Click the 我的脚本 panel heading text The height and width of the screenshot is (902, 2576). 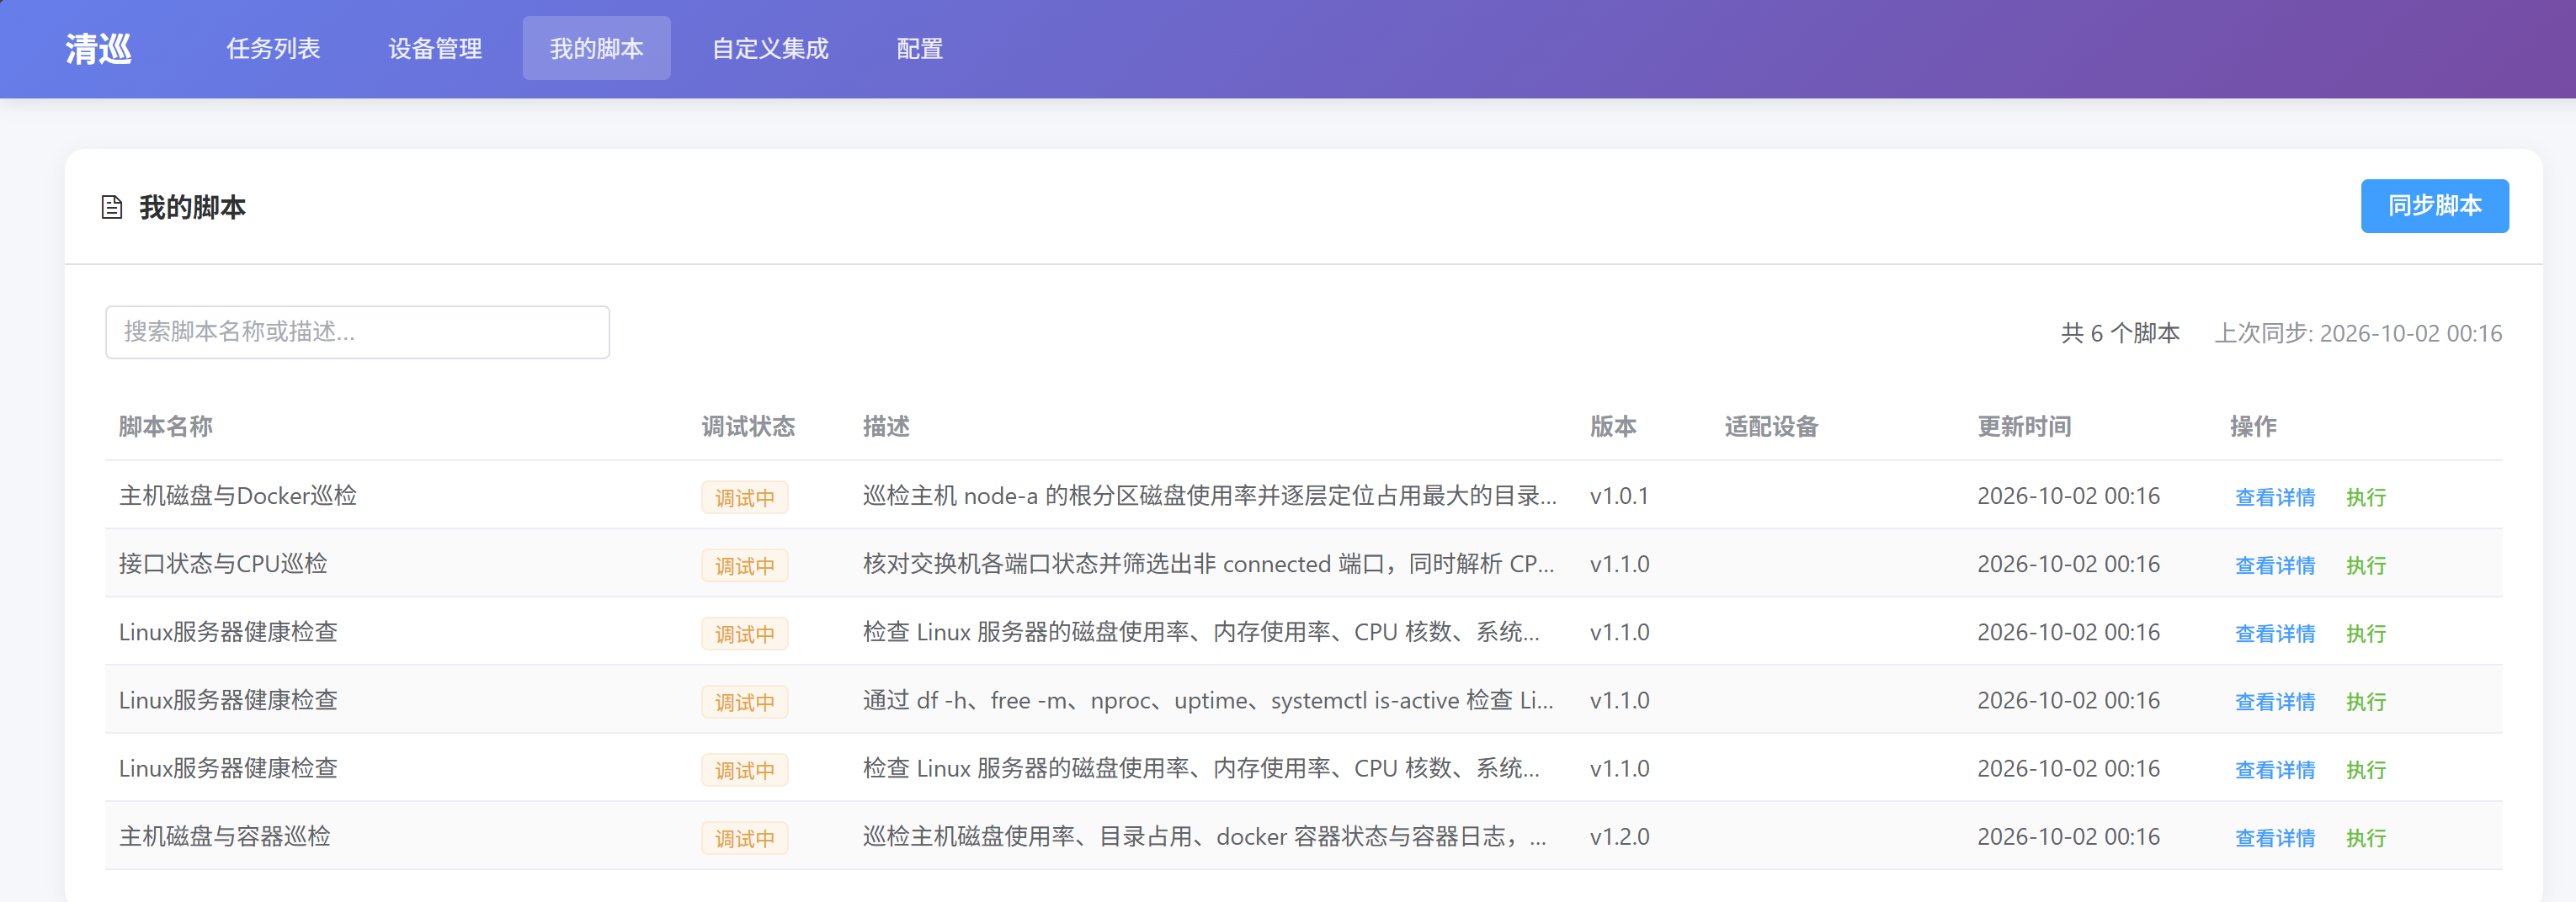(x=192, y=207)
